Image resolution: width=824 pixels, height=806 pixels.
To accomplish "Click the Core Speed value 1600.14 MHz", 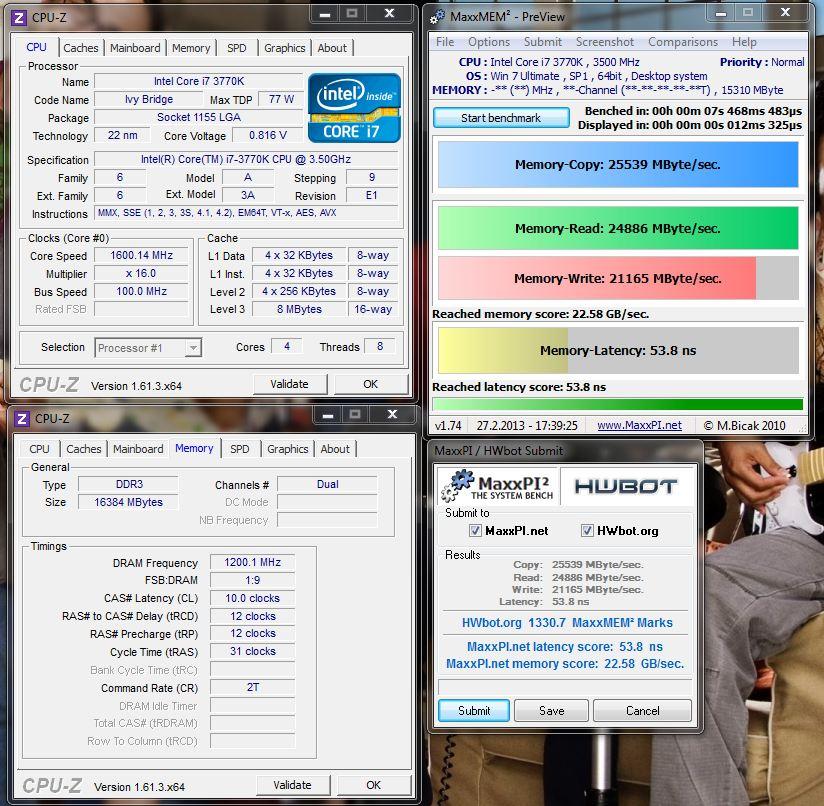I will (141, 255).
